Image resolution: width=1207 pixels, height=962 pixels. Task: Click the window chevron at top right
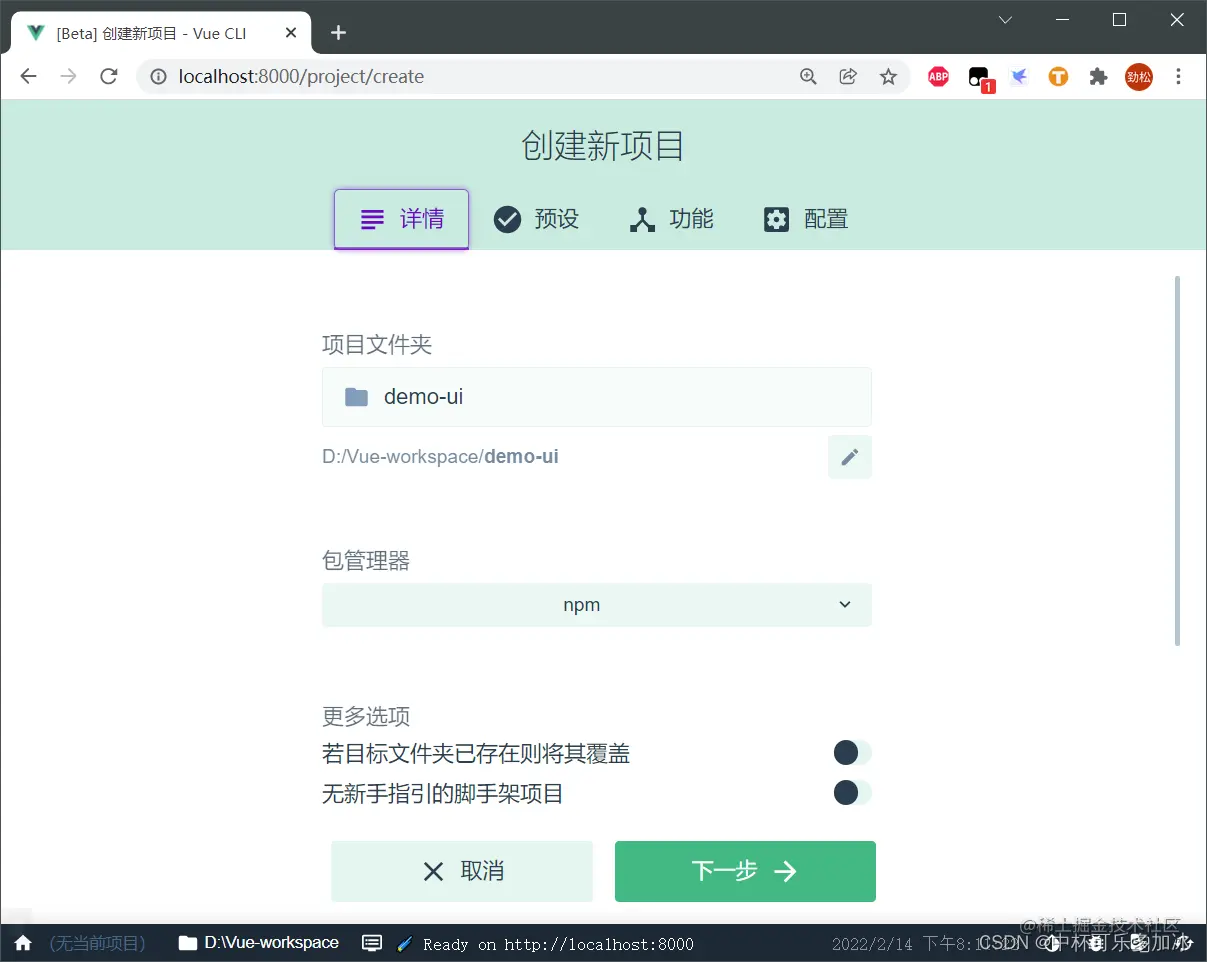[x=1004, y=20]
